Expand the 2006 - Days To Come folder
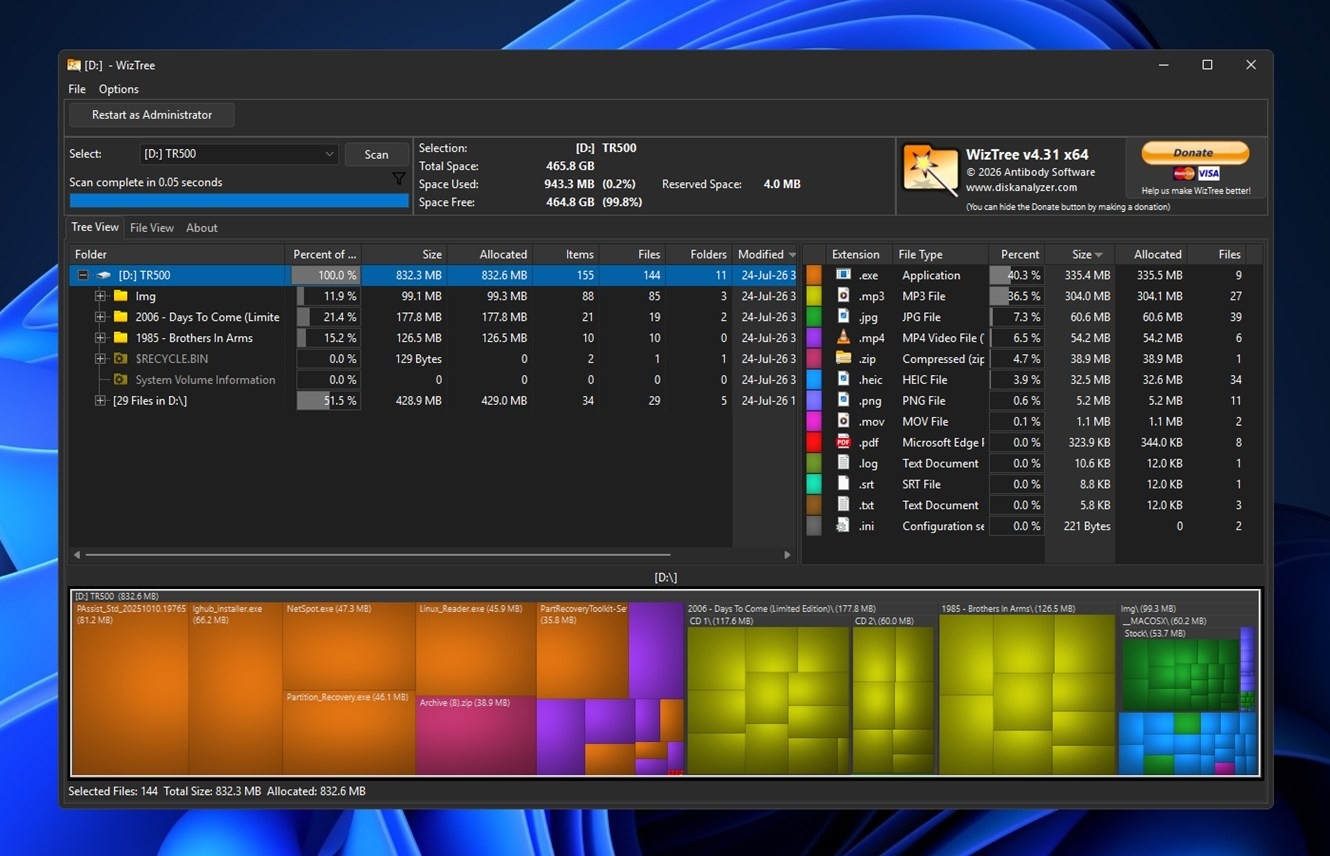1330x856 pixels. (x=100, y=317)
